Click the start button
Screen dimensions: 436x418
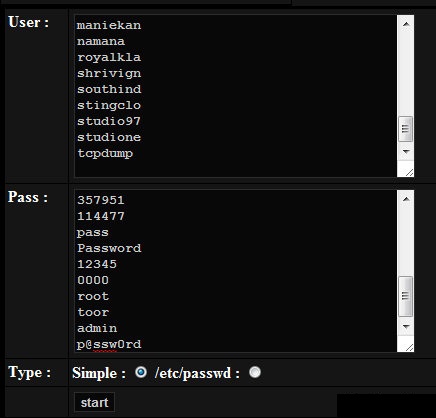coord(94,402)
